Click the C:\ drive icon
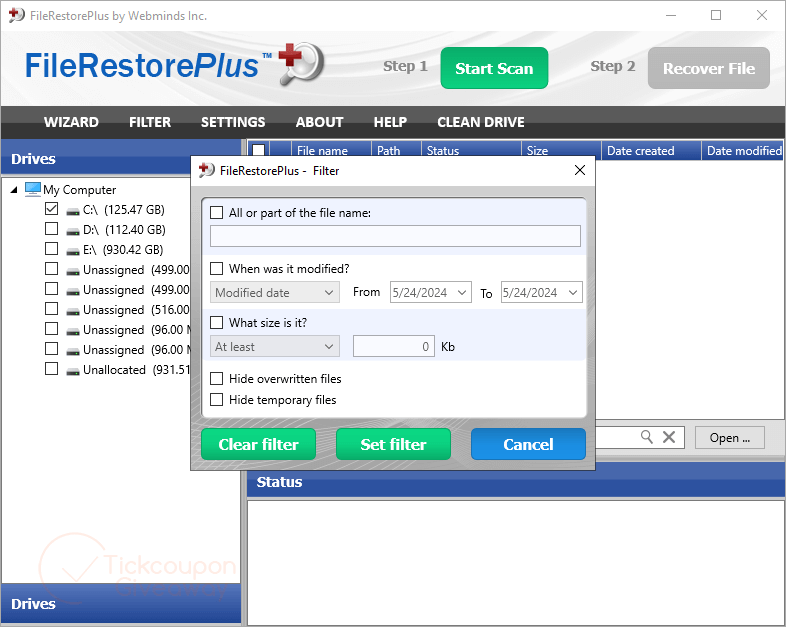This screenshot has width=786, height=627. click(73, 211)
